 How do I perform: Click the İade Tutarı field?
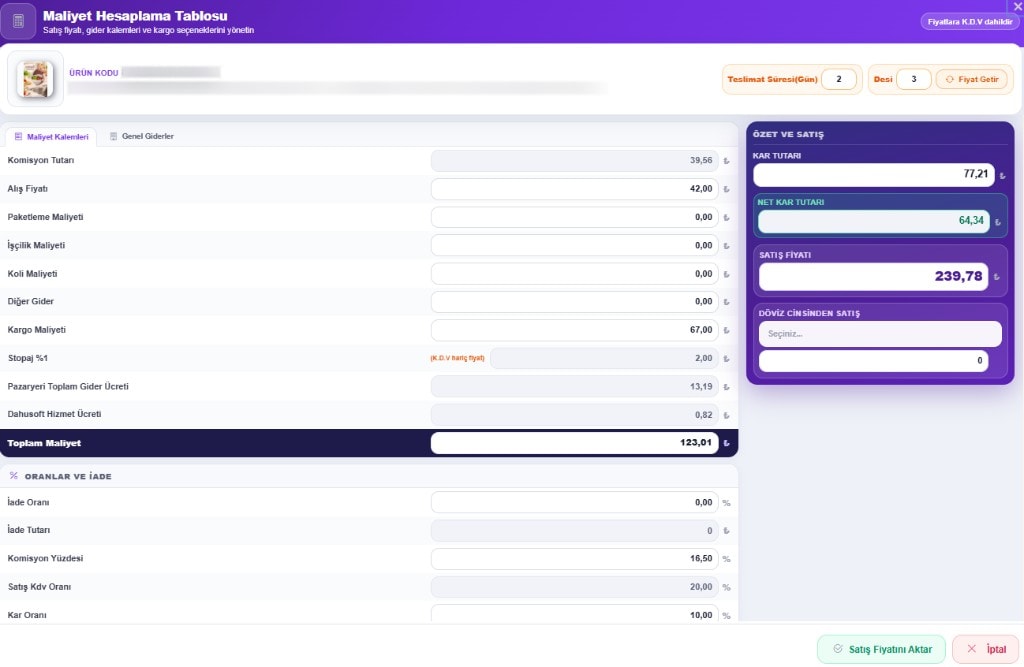click(x=575, y=530)
